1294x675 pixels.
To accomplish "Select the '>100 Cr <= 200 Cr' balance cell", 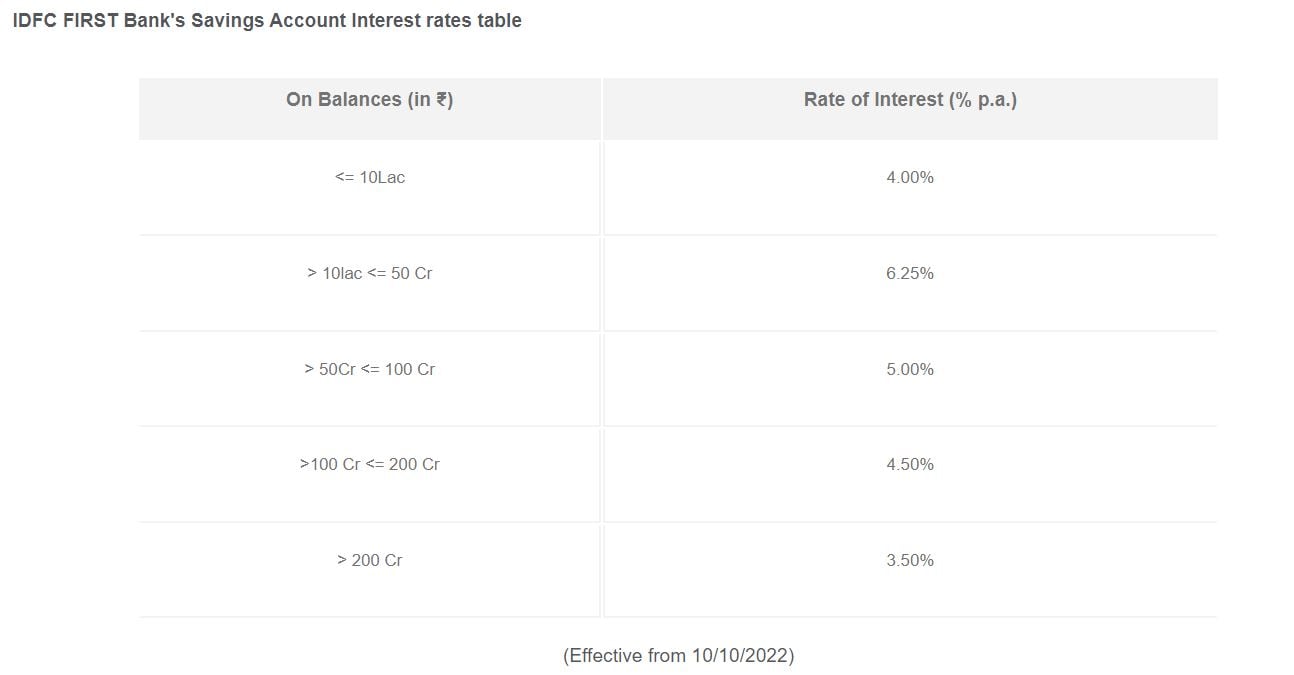I will coord(370,464).
